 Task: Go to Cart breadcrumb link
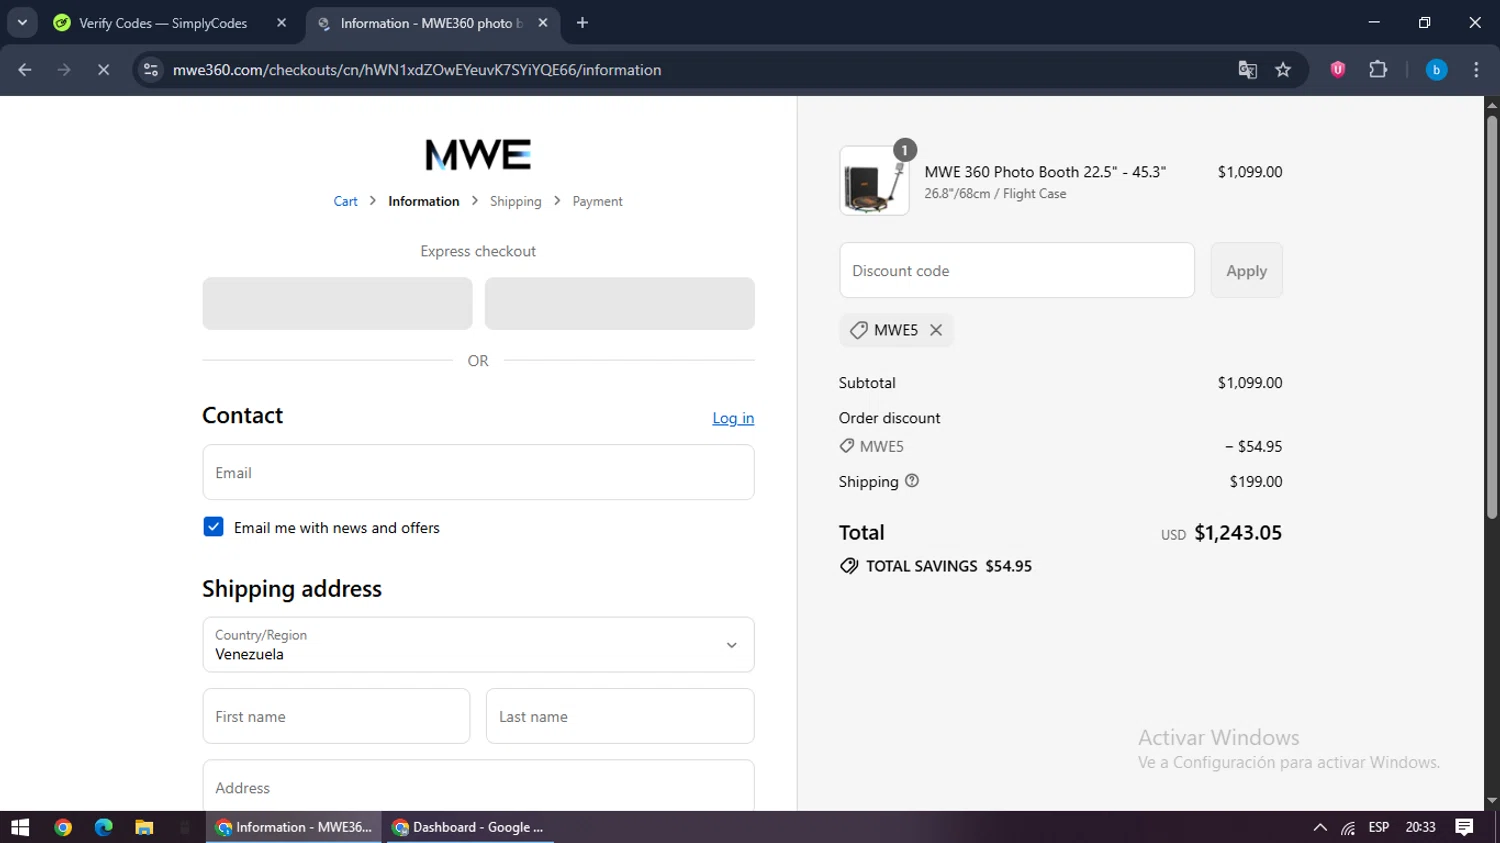[x=345, y=201]
